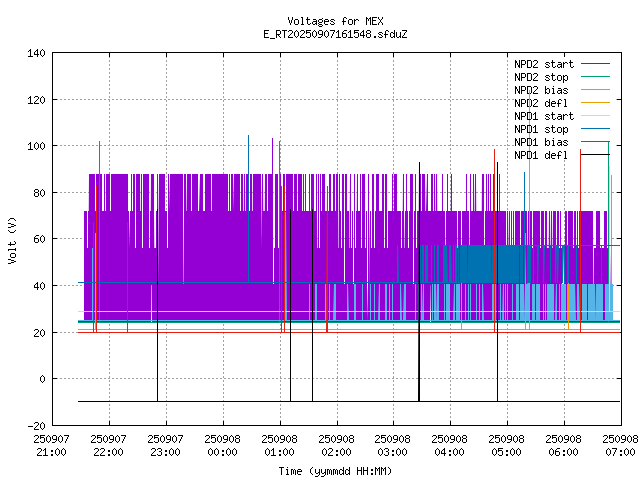Click the 250908 03:00 time tick label
This screenshot has width=640, height=480.
[392, 445]
